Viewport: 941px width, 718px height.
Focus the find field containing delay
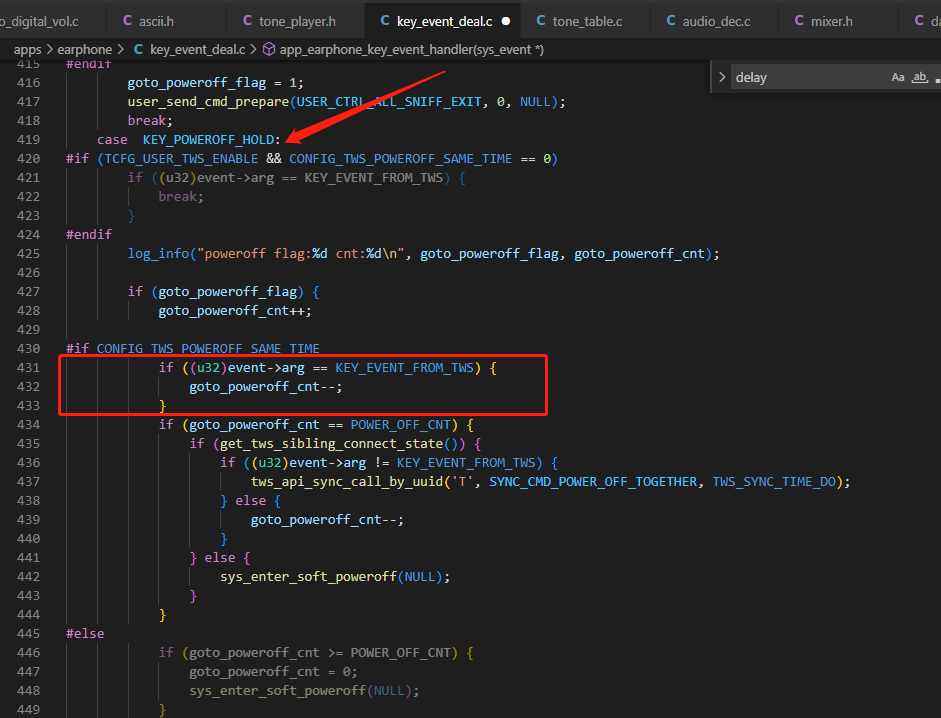(x=810, y=77)
